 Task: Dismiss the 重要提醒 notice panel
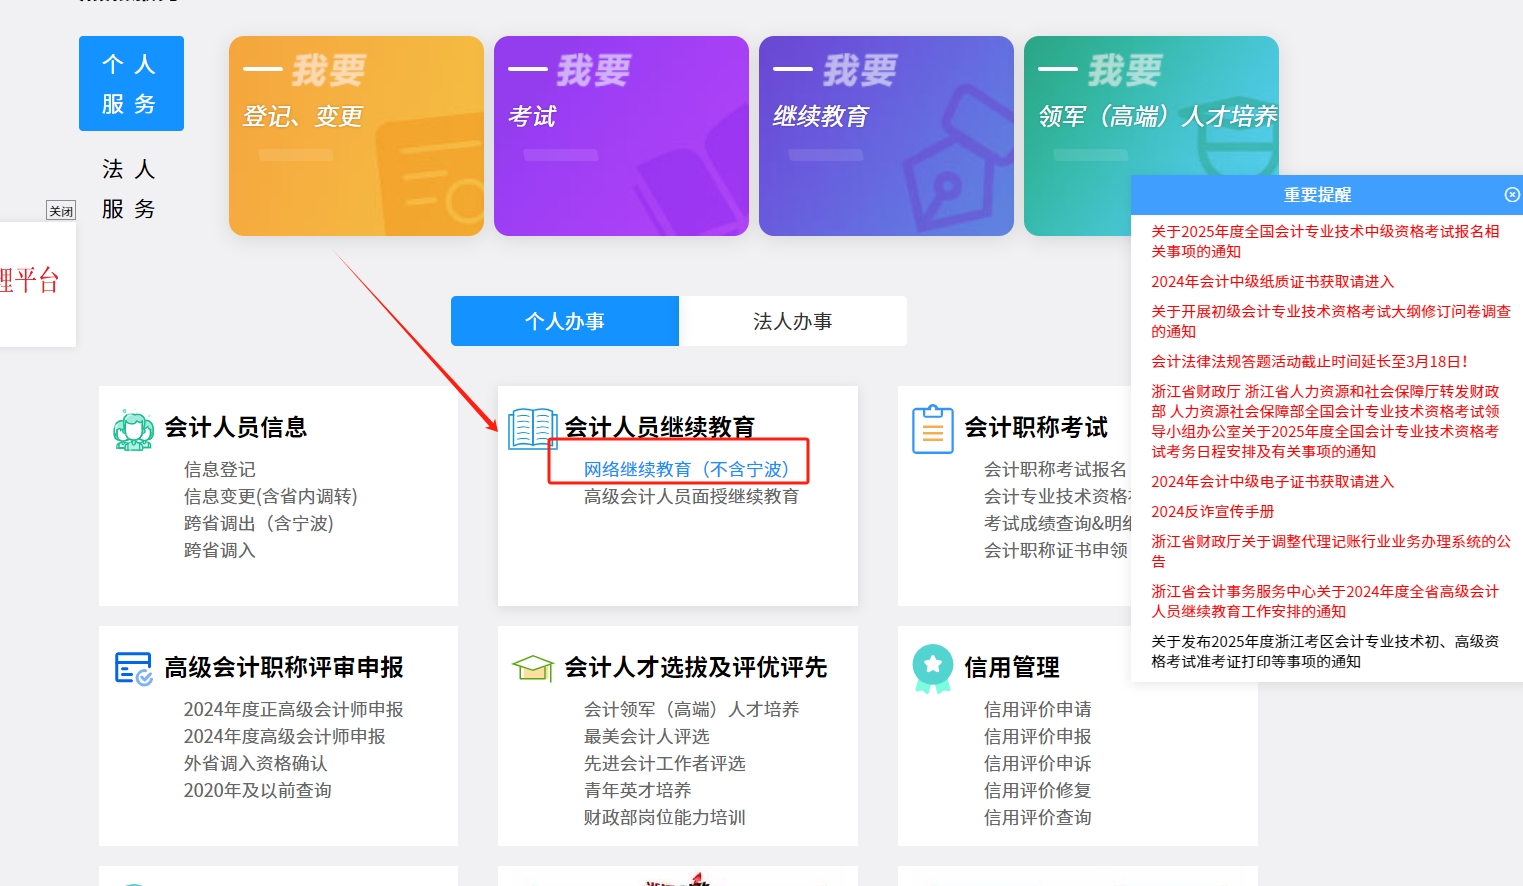coord(1512,195)
